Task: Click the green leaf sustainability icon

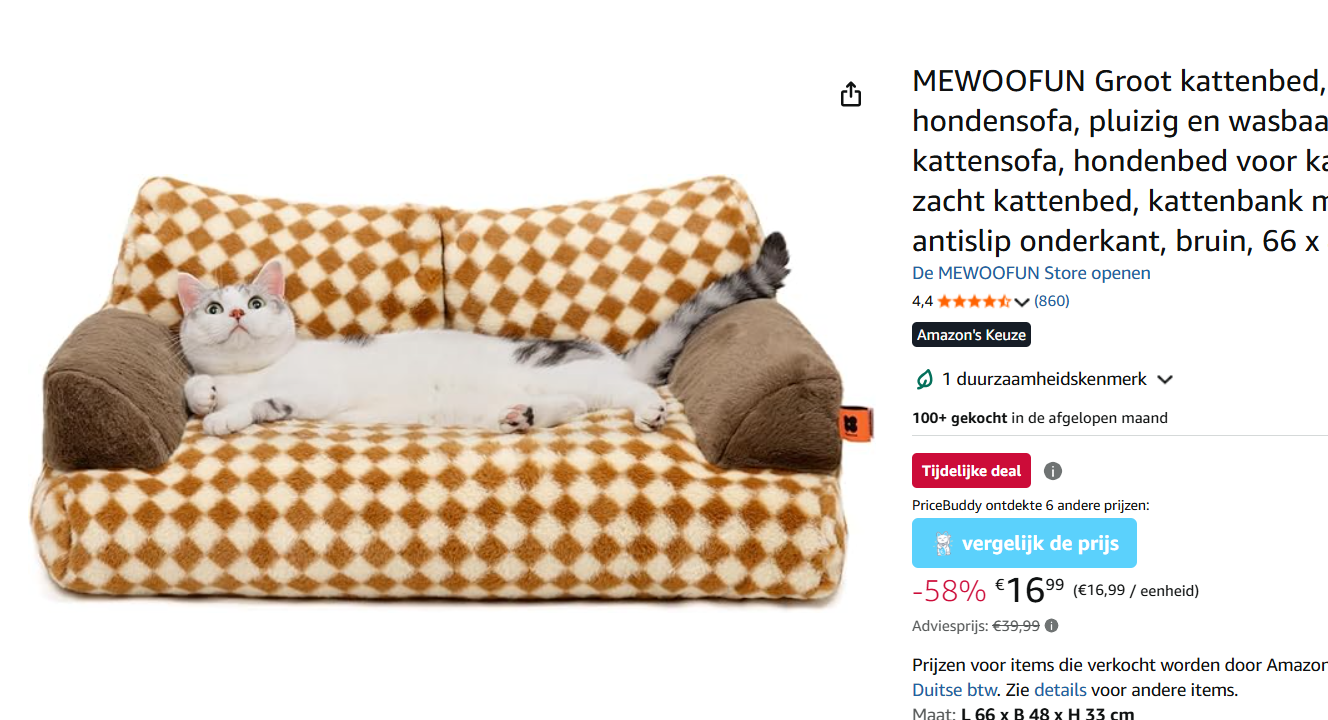Action: (924, 379)
